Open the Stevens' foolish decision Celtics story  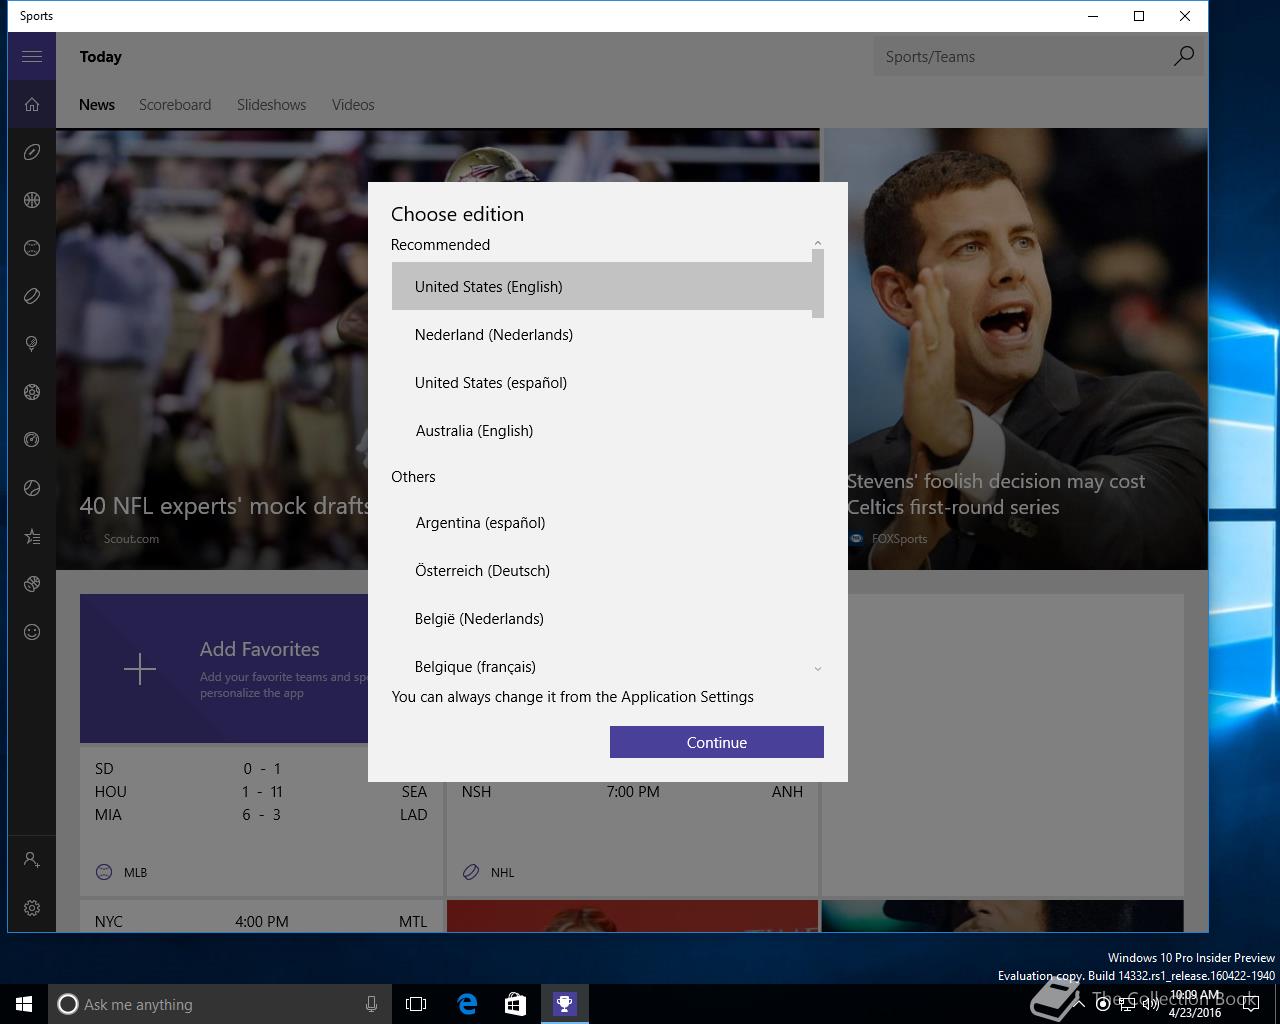coord(996,494)
